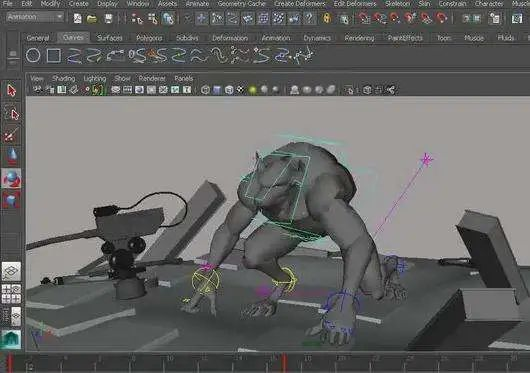Toggle film gate in panel toolbar
This screenshot has height=373, width=530.
[127, 90]
